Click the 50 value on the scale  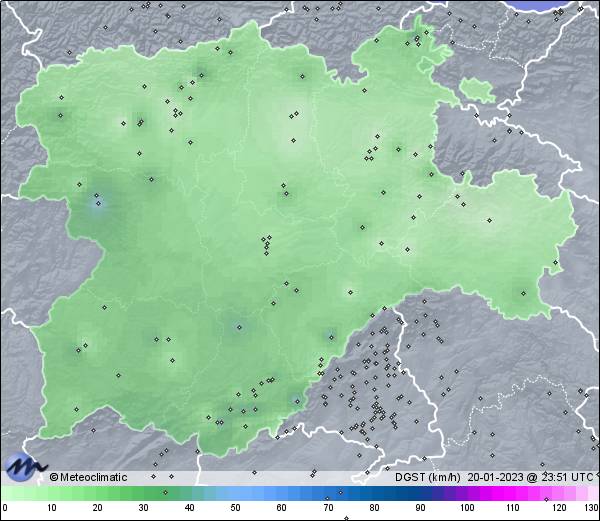235,508
